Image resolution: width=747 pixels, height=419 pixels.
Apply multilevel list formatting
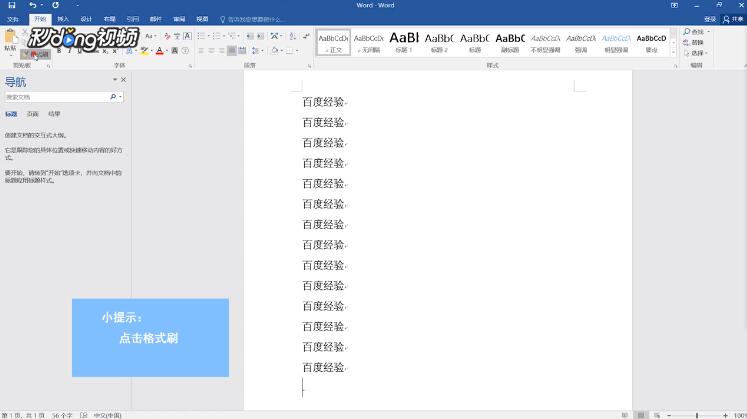(x=232, y=36)
